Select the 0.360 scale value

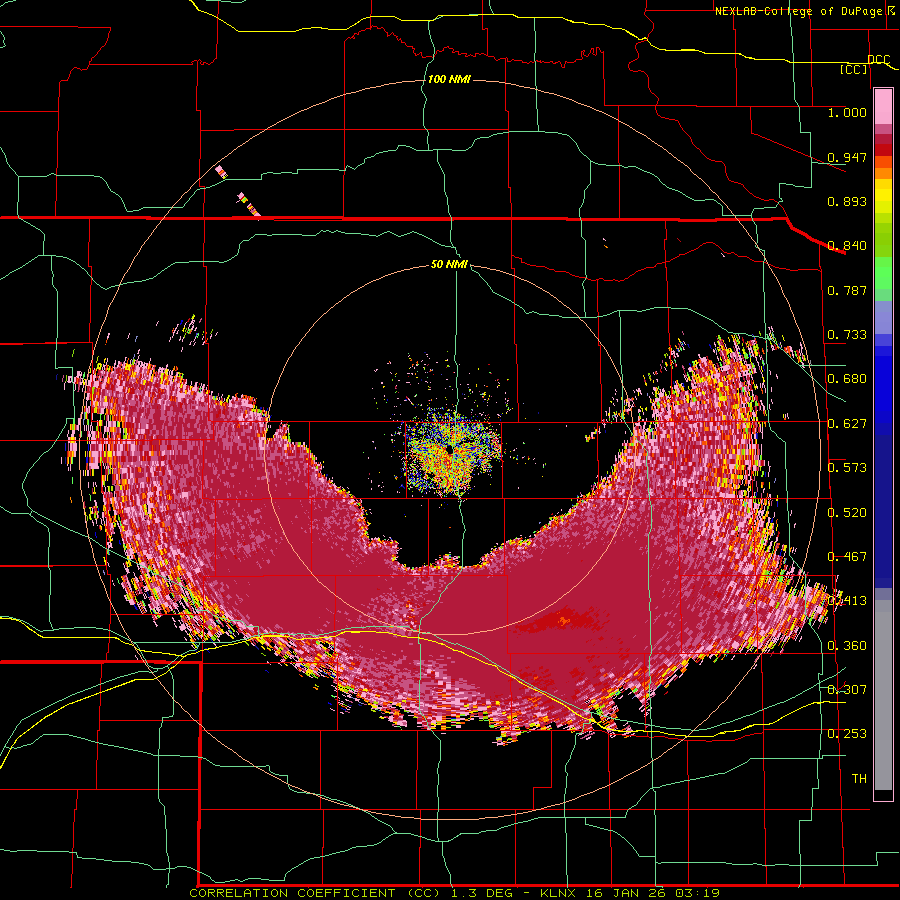847,646
